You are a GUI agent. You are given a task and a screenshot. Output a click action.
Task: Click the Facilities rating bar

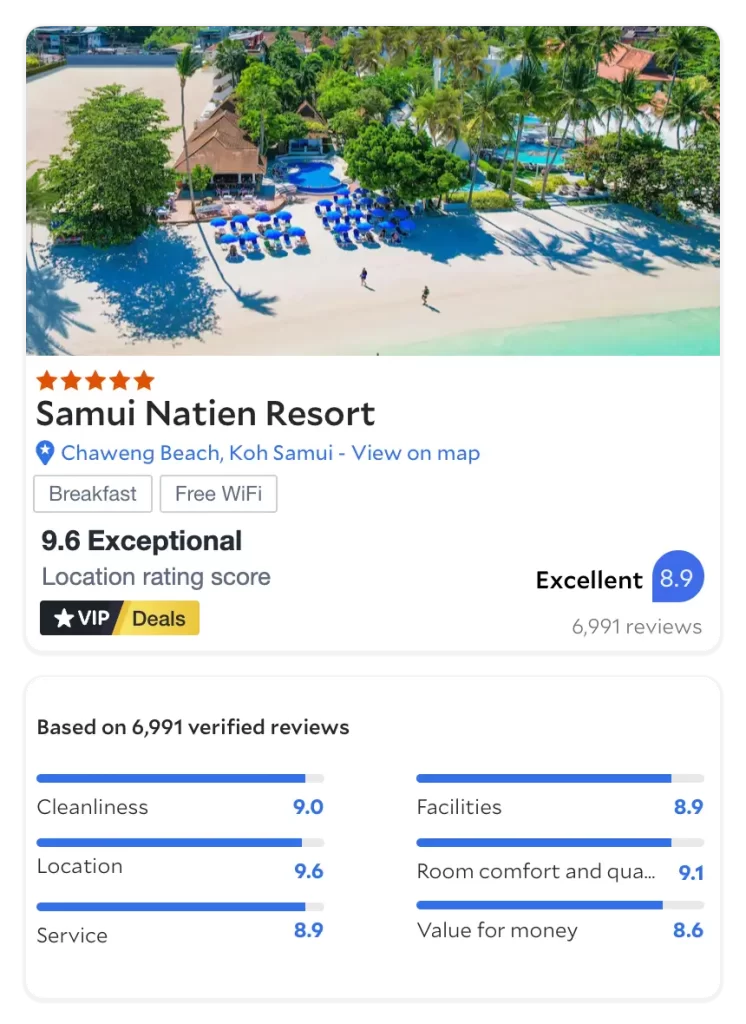pyautogui.click(x=560, y=778)
